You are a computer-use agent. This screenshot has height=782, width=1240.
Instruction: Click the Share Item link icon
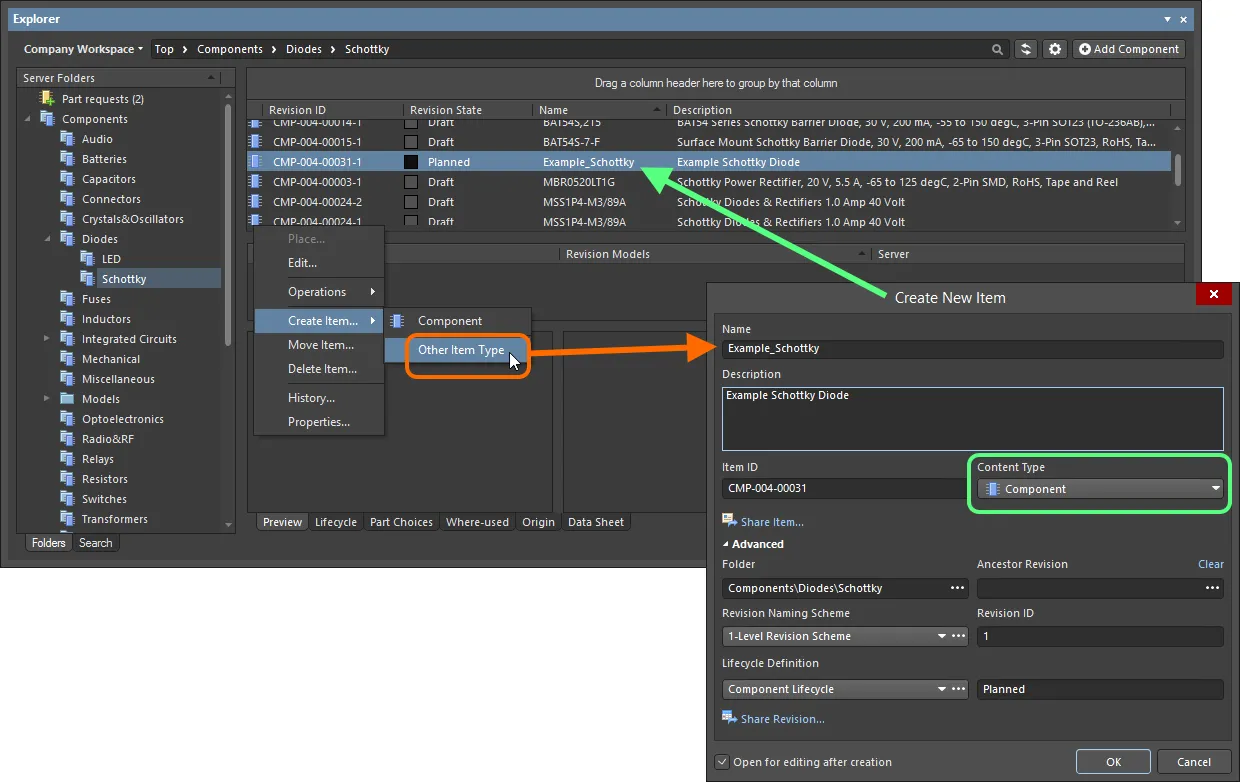(729, 521)
